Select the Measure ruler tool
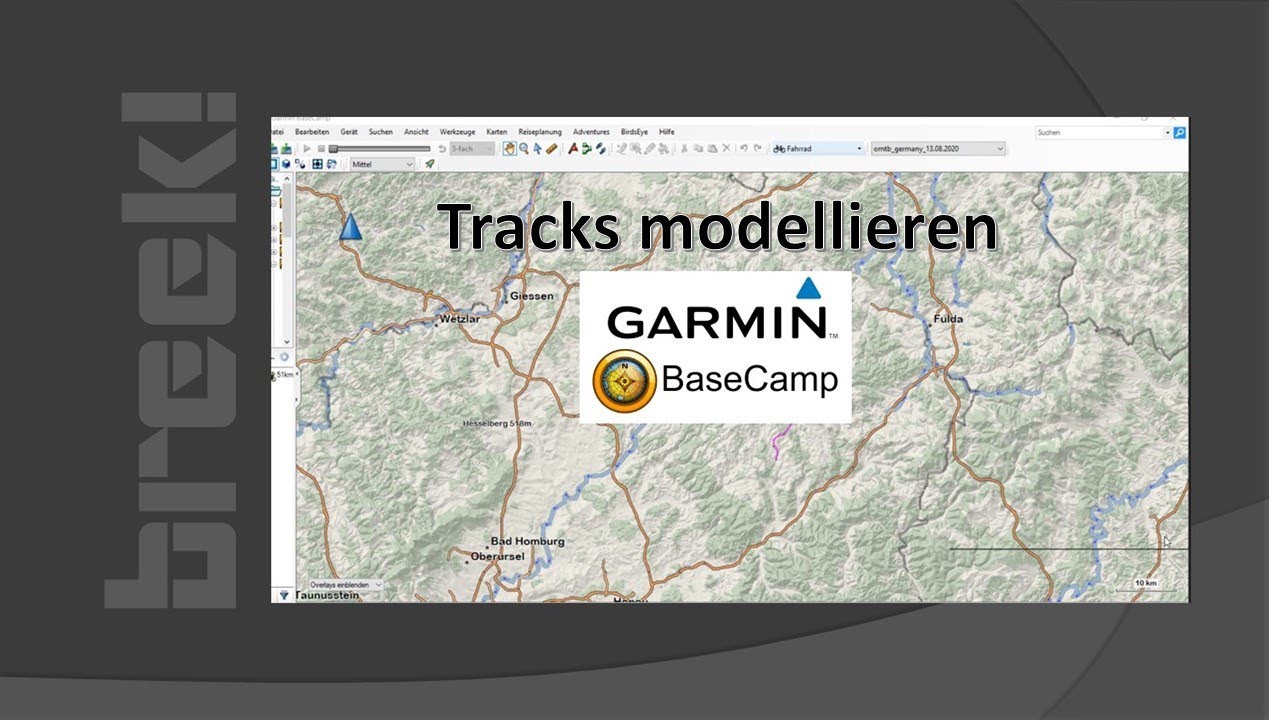1280x720 pixels. (x=551, y=148)
